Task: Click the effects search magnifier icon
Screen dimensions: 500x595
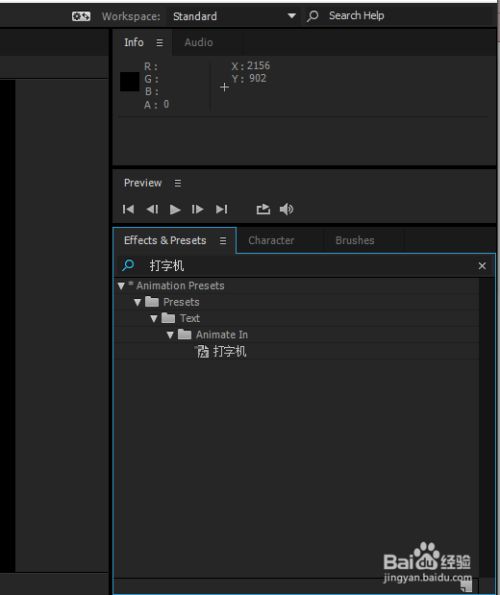Action: coord(128,265)
